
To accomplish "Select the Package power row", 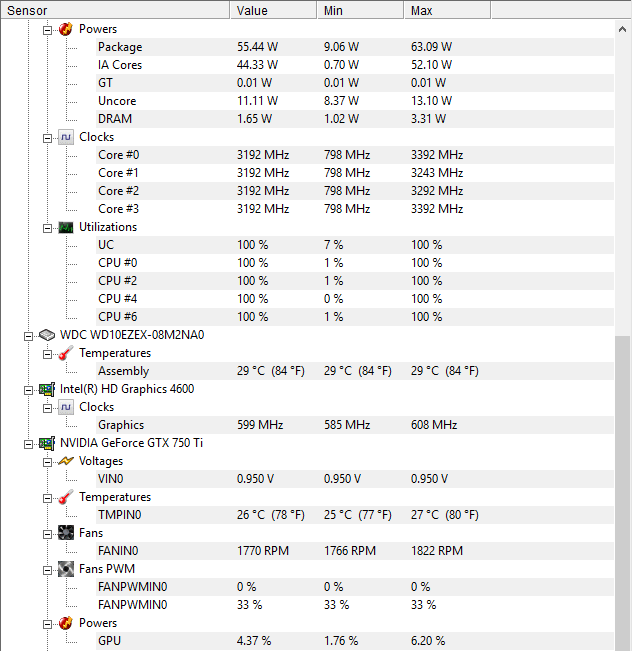I will (120, 47).
